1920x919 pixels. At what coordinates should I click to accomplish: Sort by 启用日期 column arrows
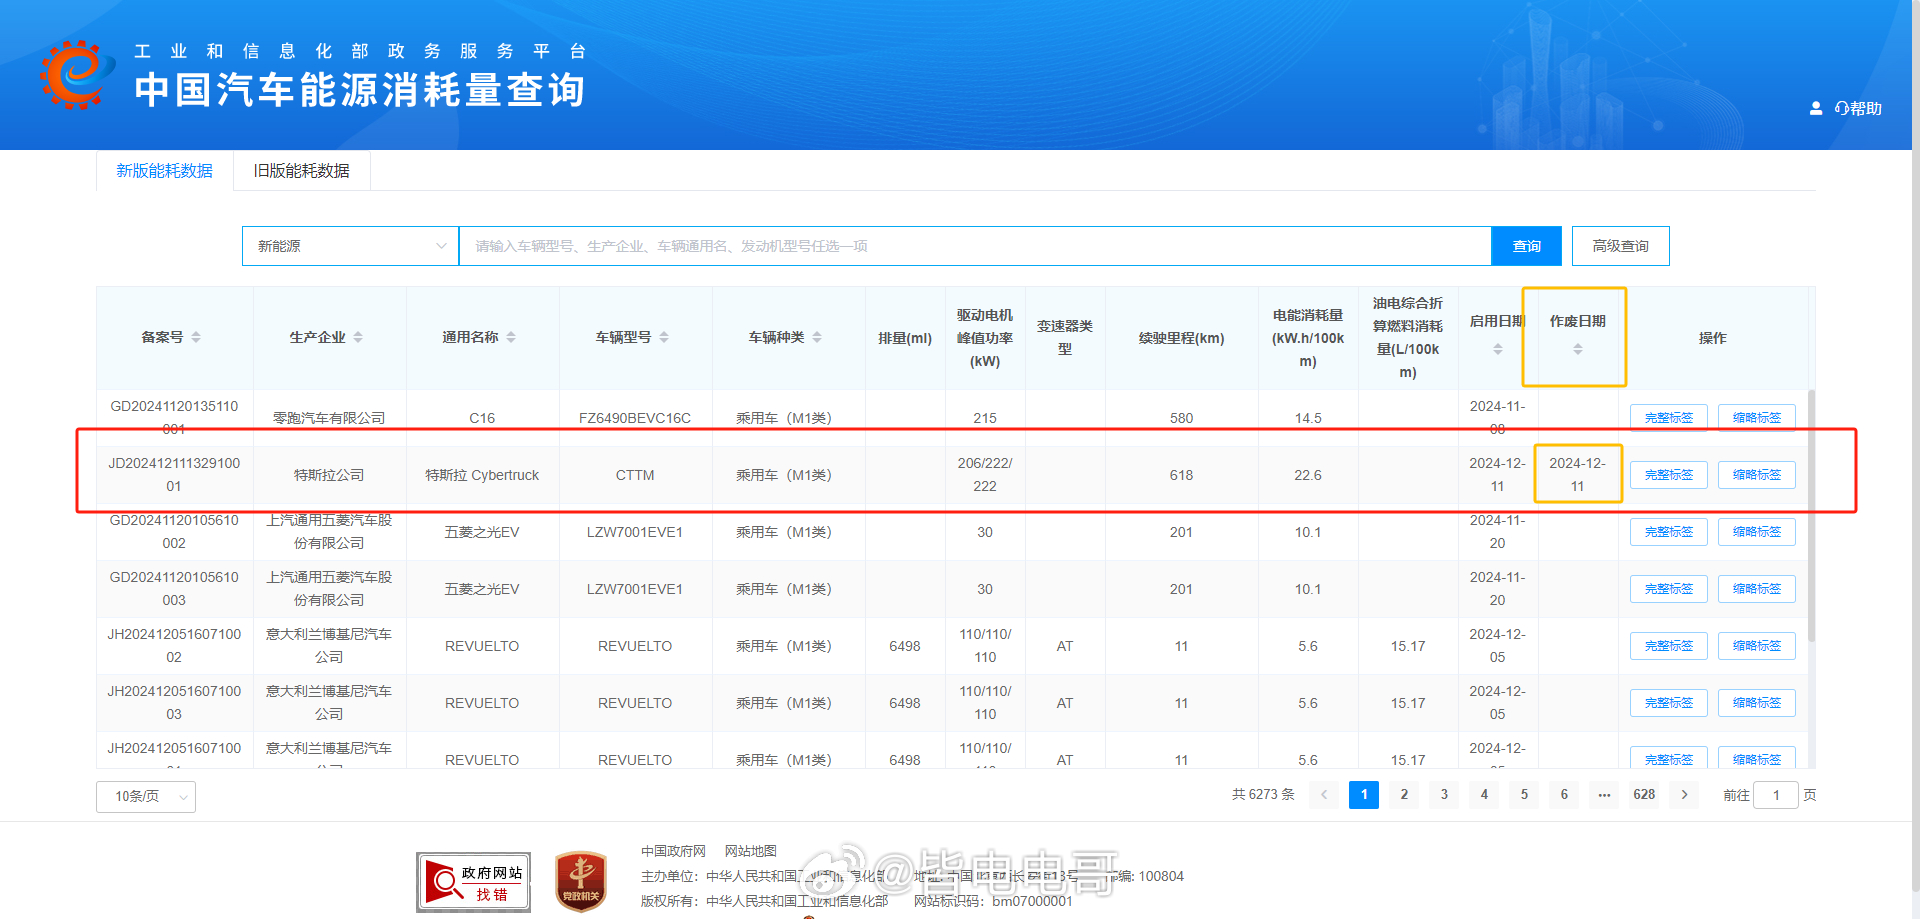point(1497,349)
